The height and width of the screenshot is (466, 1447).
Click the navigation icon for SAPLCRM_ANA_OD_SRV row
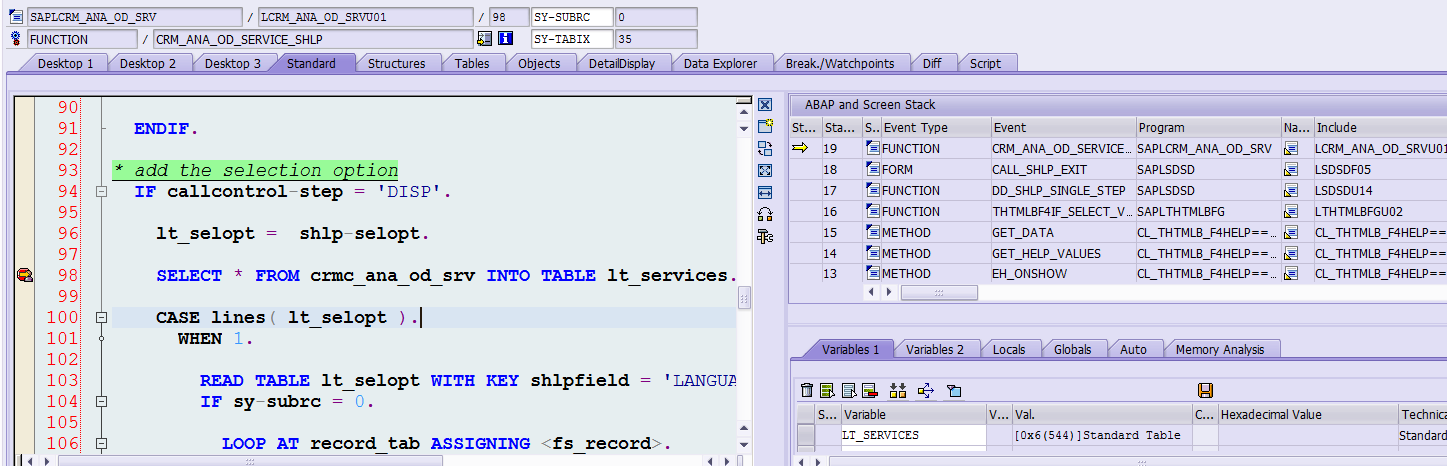tap(1291, 149)
